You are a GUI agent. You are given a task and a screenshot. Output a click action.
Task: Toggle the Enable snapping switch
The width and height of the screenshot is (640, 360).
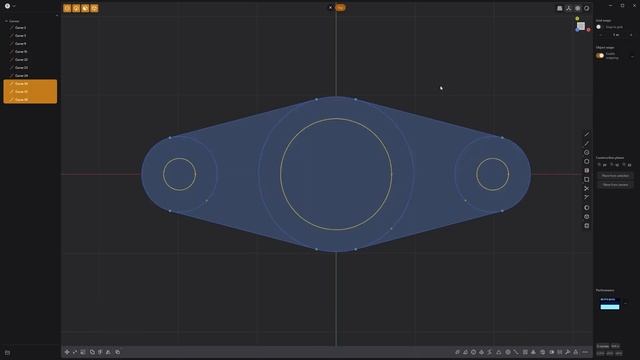[600, 56]
